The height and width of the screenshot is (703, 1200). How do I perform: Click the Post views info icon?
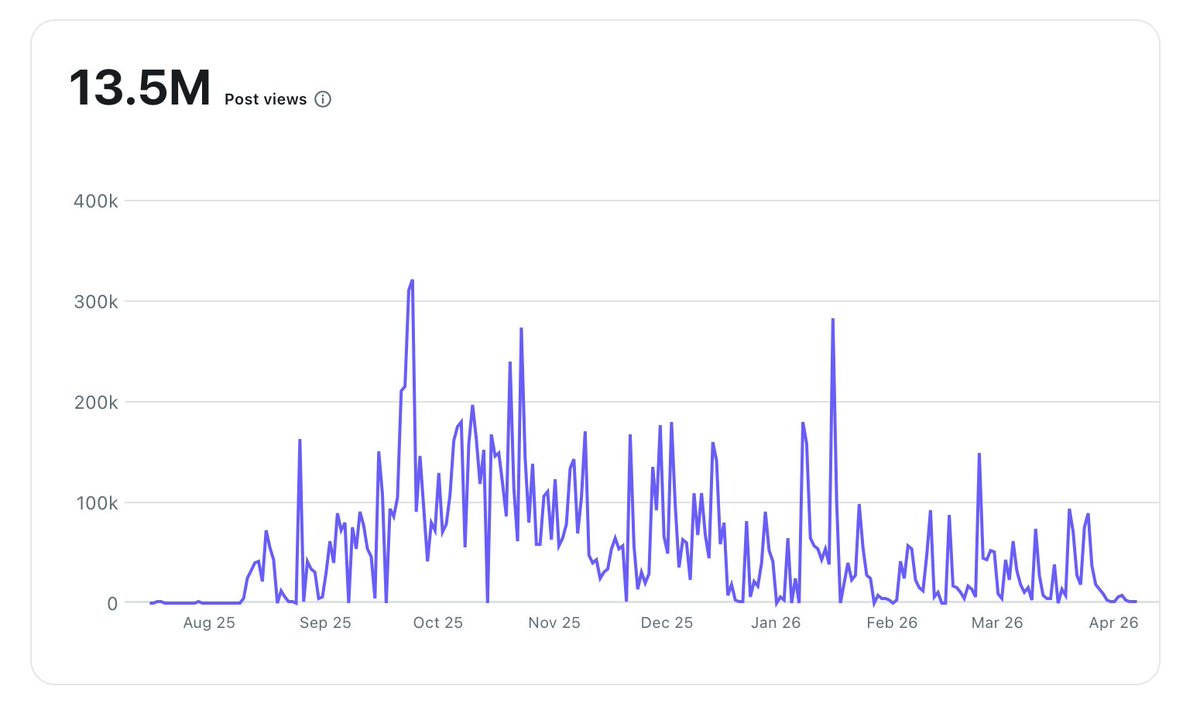tap(322, 98)
